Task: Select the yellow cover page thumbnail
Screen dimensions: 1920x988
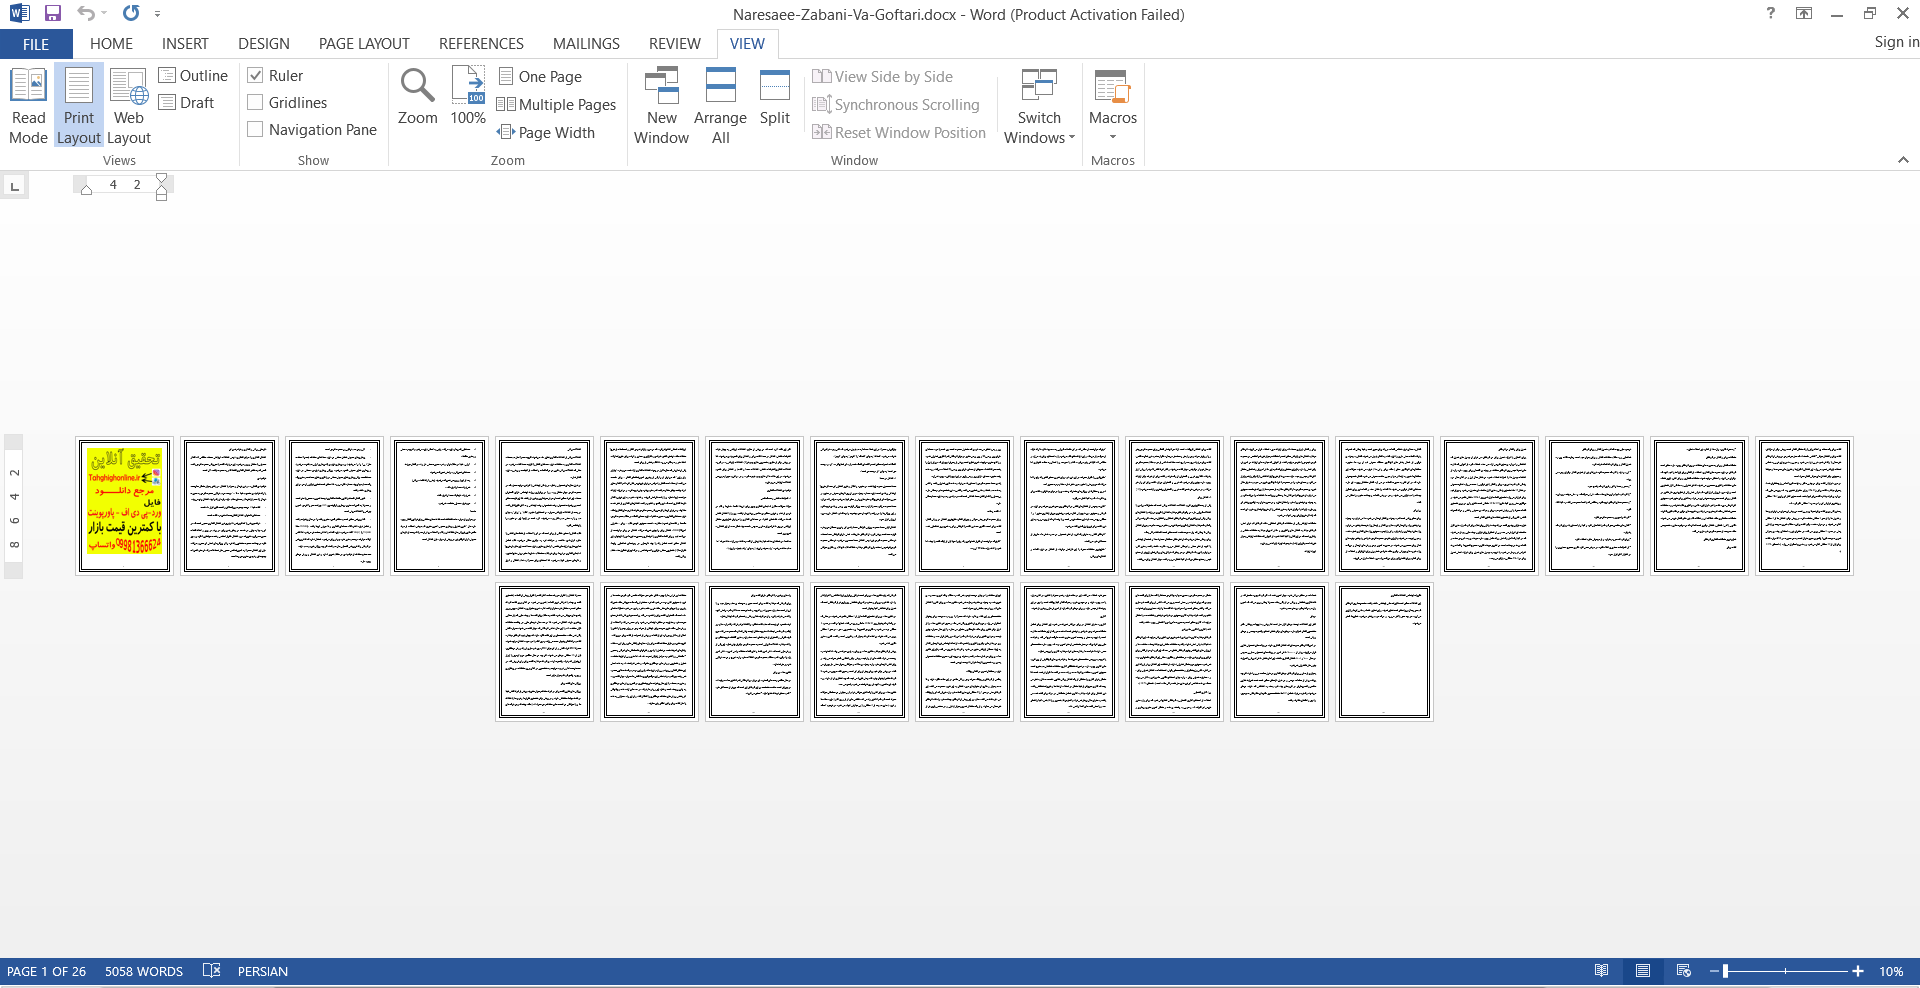Action: click(124, 506)
